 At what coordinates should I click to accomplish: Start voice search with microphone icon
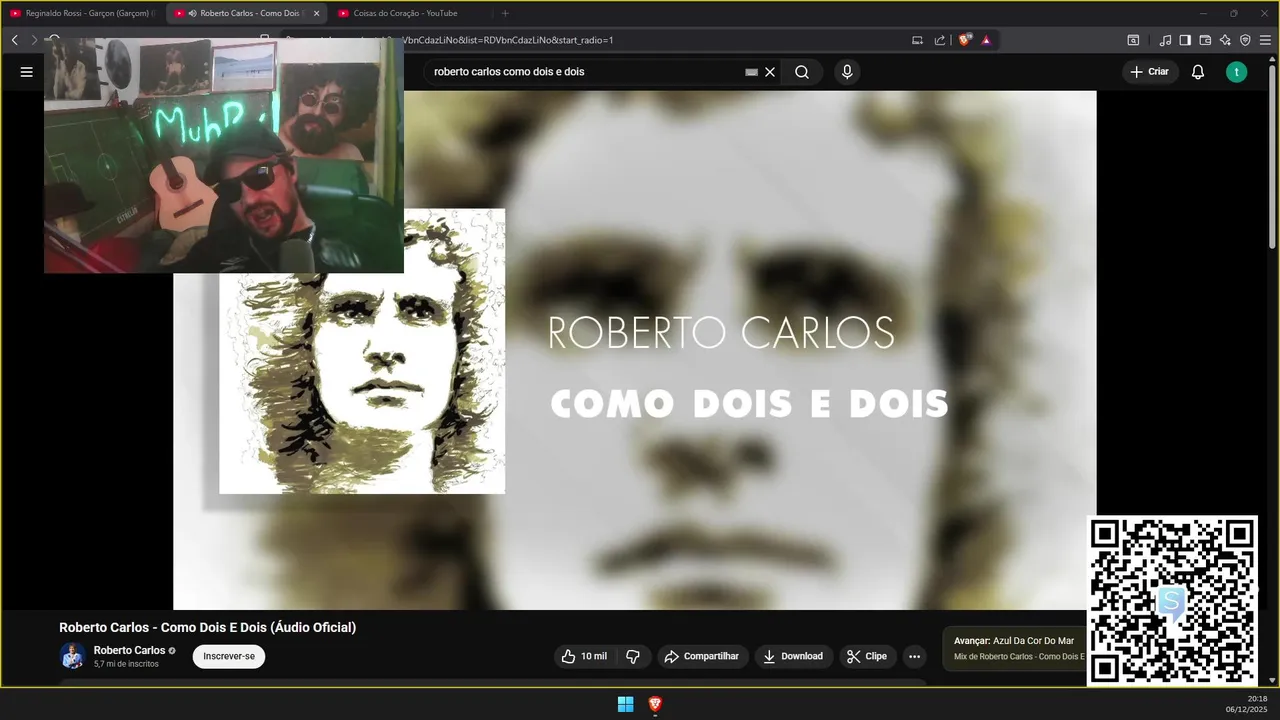[x=847, y=72]
